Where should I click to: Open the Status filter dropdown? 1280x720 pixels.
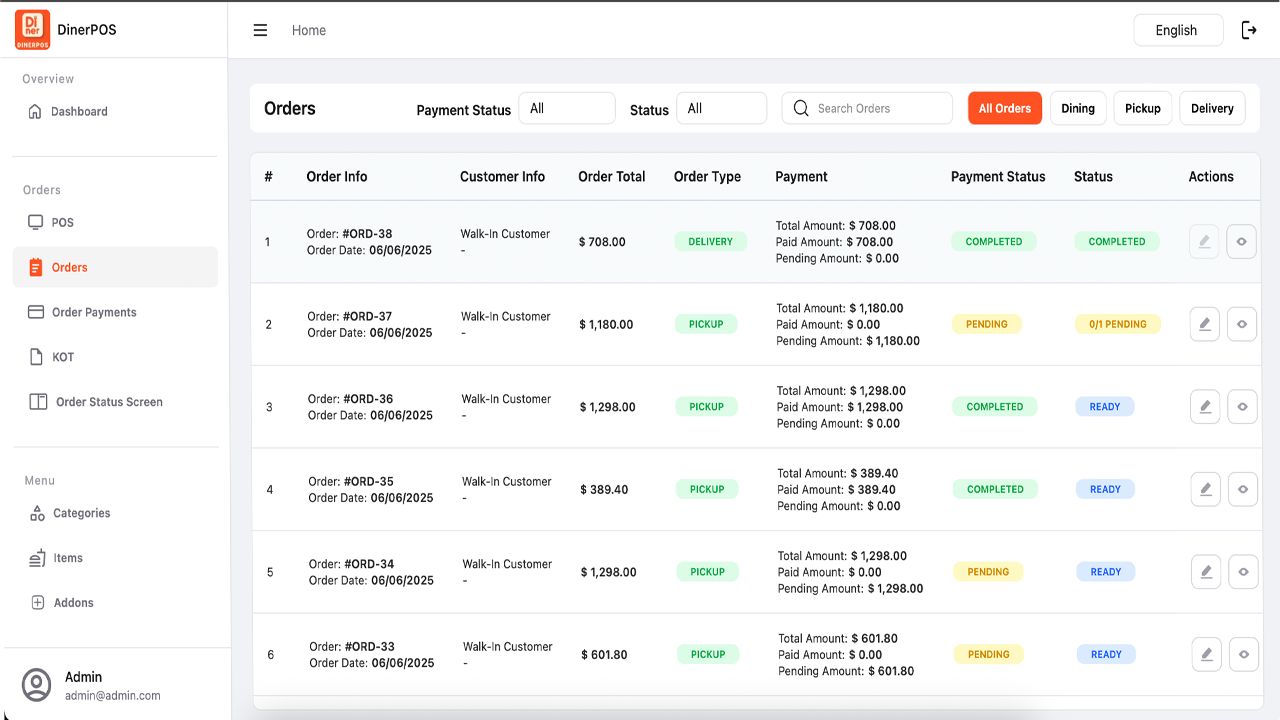click(x=721, y=108)
